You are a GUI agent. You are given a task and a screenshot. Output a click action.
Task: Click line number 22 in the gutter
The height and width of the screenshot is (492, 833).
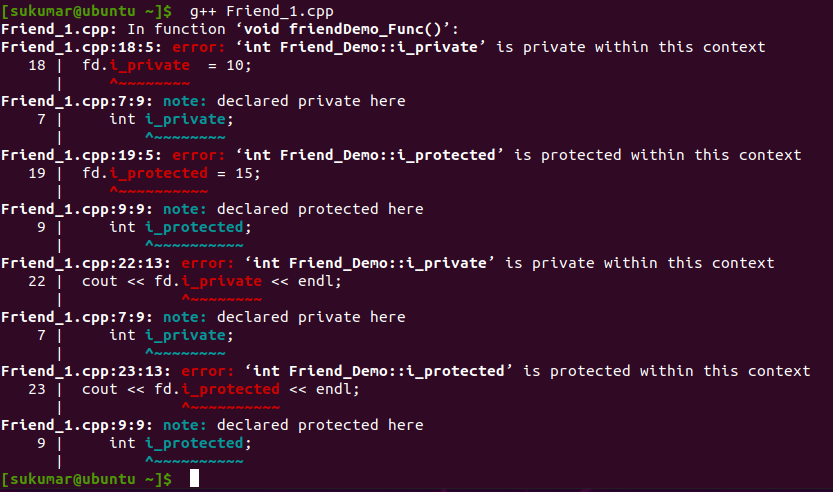click(37, 281)
